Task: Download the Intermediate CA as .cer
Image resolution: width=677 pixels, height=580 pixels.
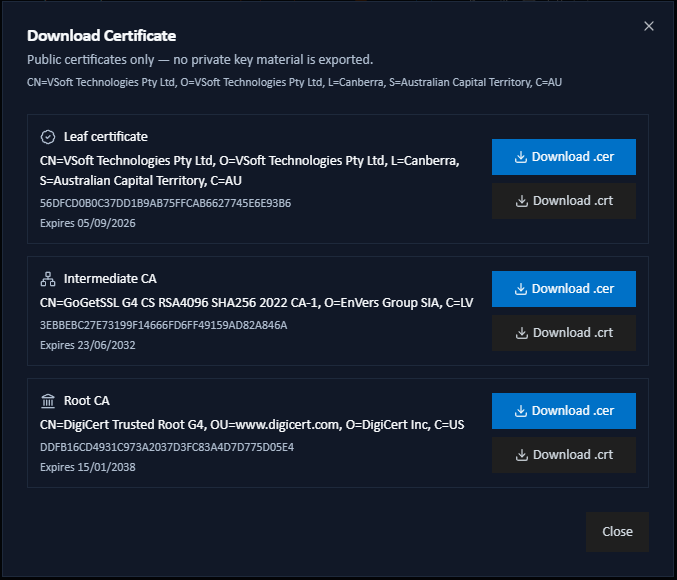Action: tap(563, 289)
